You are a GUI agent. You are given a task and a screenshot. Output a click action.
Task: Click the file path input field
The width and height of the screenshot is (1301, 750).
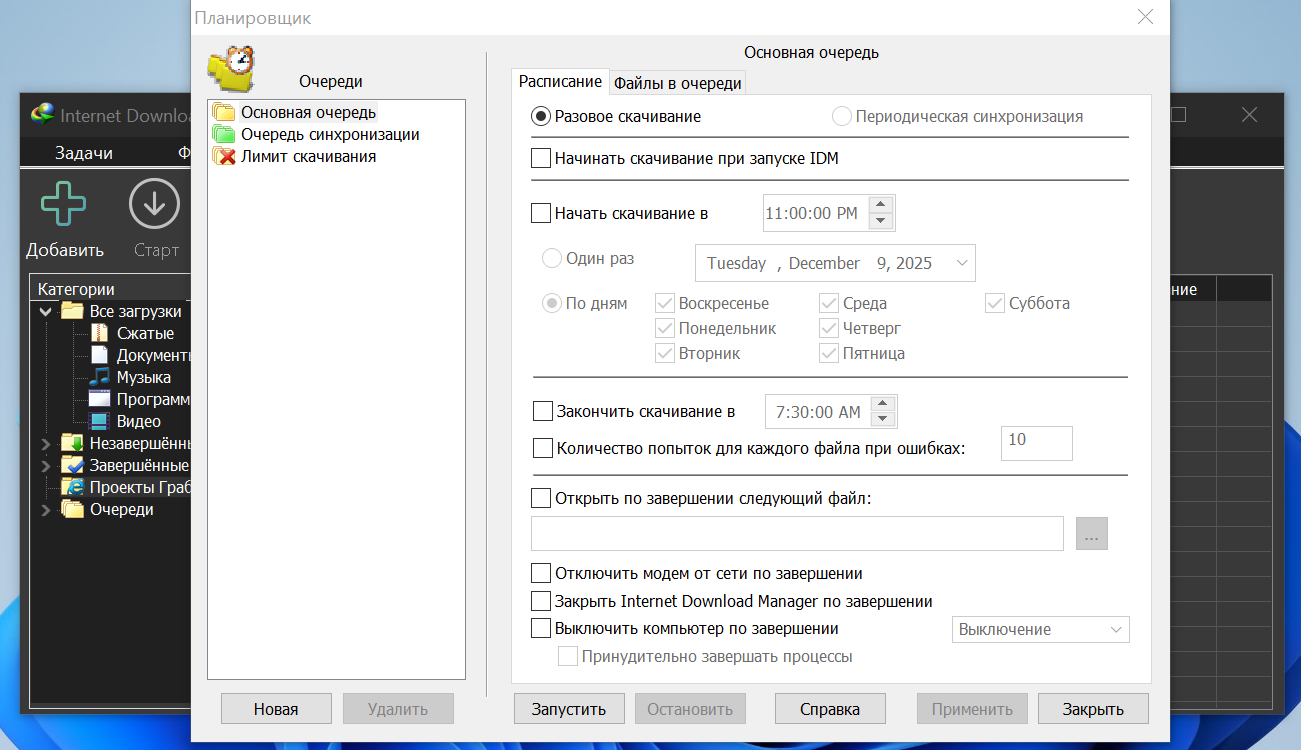click(x=796, y=534)
